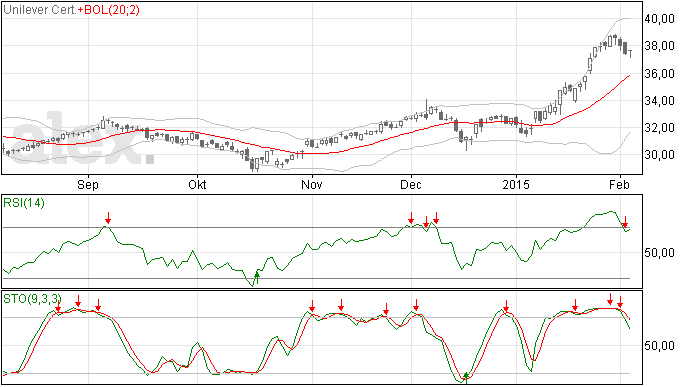690x387 pixels.
Task: Select the 38,00 price axis label
Action: 659,46
